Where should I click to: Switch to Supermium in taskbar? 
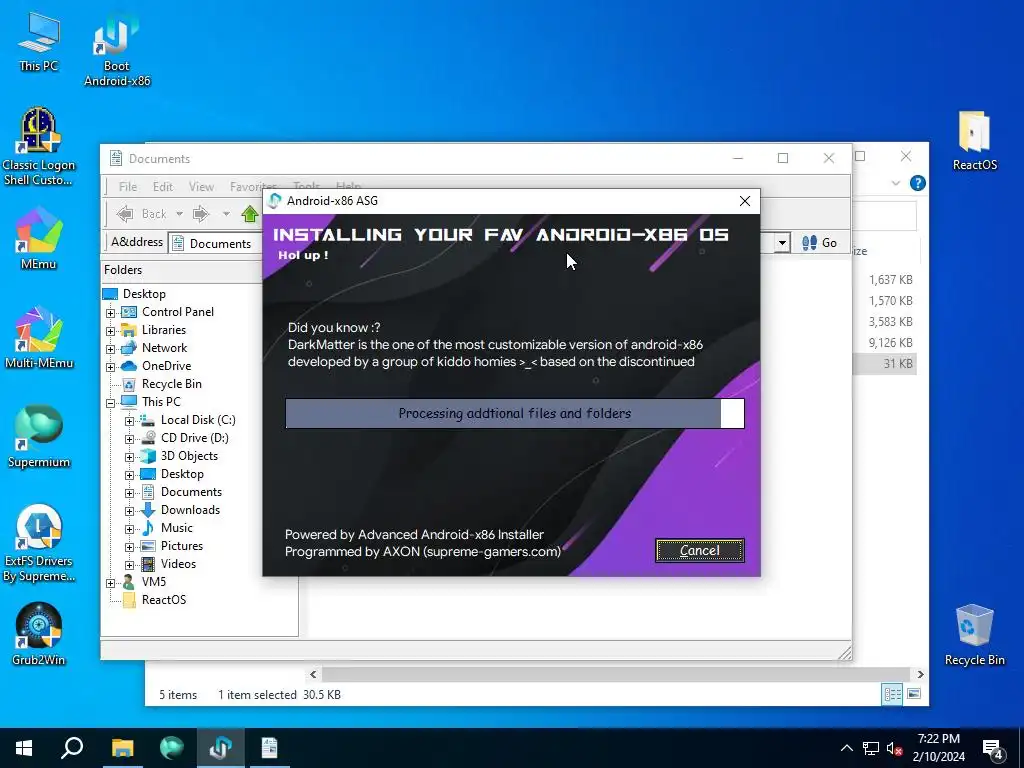171,748
